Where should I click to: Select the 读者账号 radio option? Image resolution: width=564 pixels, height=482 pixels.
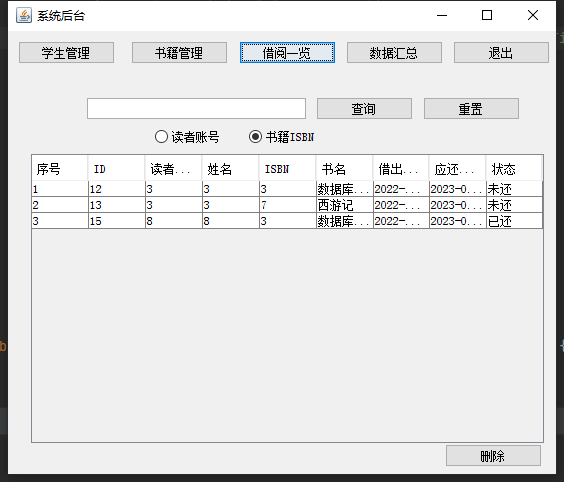tap(187, 137)
